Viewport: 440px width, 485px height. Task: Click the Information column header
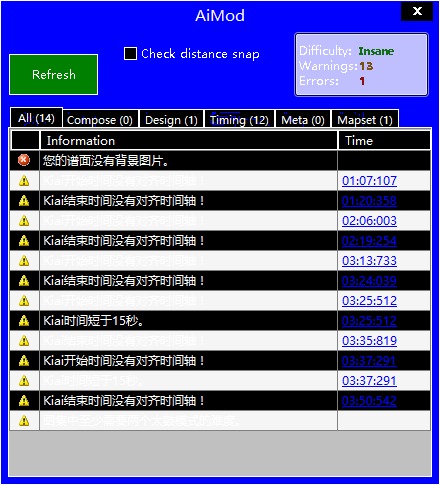[x=189, y=140]
